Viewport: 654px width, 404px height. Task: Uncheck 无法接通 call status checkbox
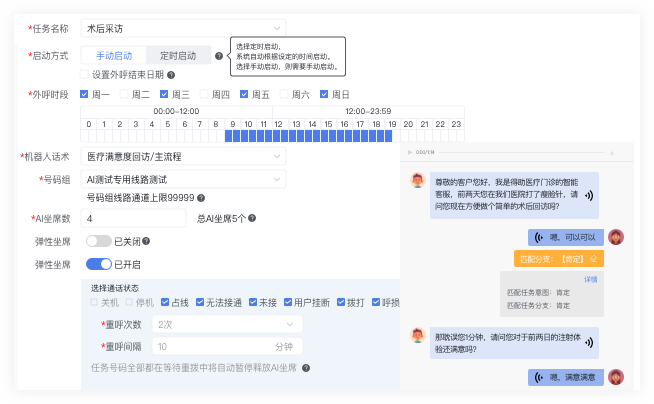tap(200, 302)
